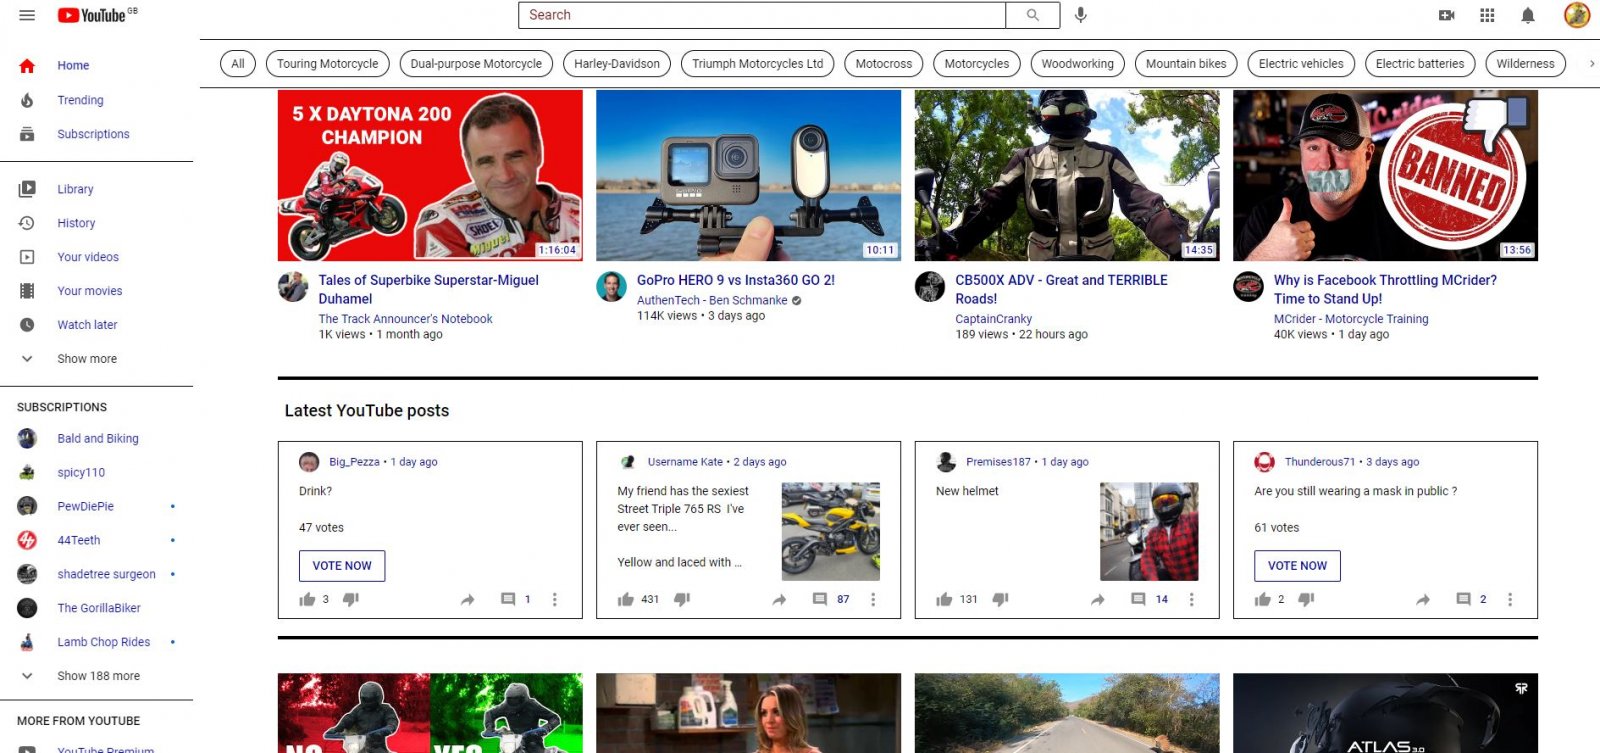Open more options on Thunderous71 post
This screenshot has width=1600, height=753.
pos(1510,599)
